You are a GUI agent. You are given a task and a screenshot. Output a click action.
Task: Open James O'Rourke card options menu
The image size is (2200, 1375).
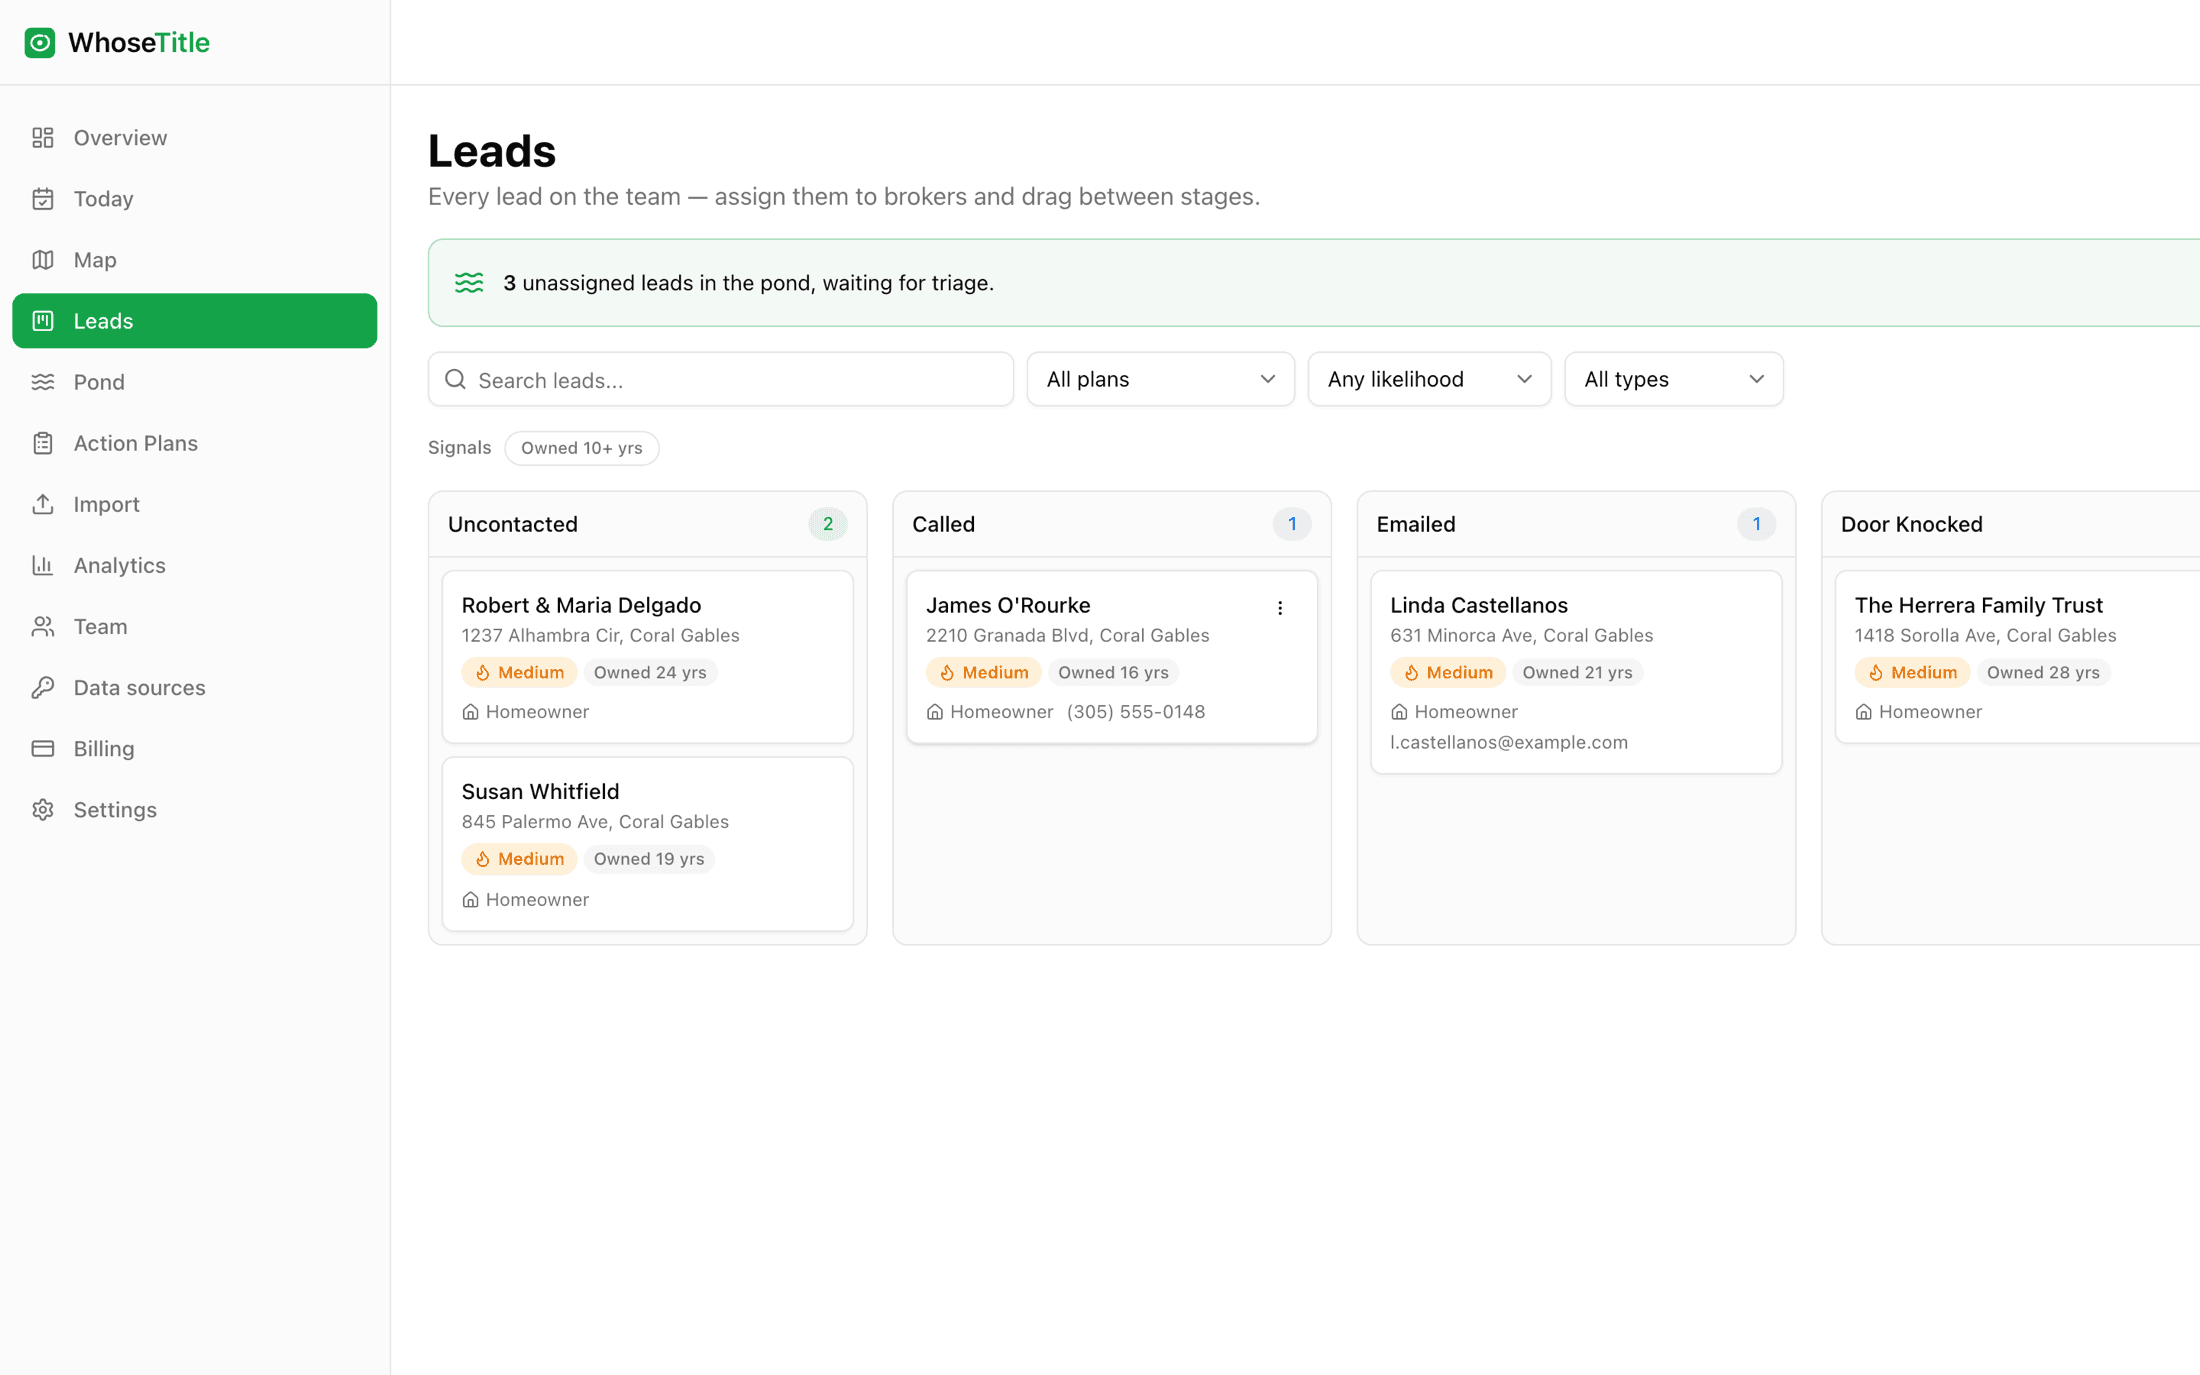click(x=1280, y=608)
